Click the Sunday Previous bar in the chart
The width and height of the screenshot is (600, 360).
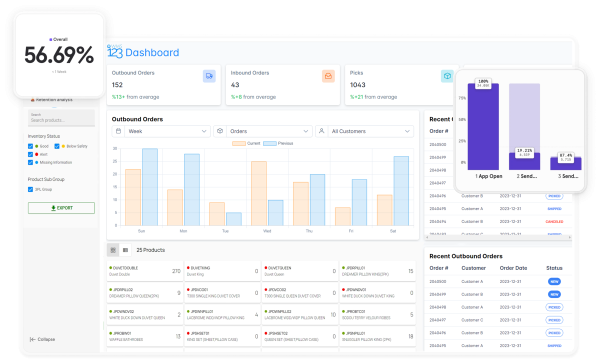coord(150,187)
